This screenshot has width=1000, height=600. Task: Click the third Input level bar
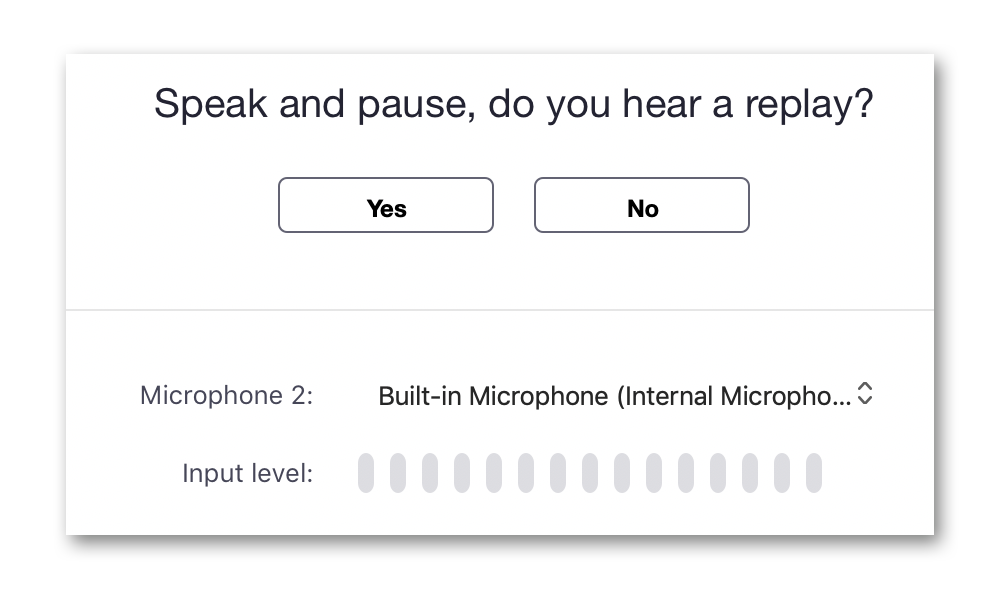tap(430, 473)
